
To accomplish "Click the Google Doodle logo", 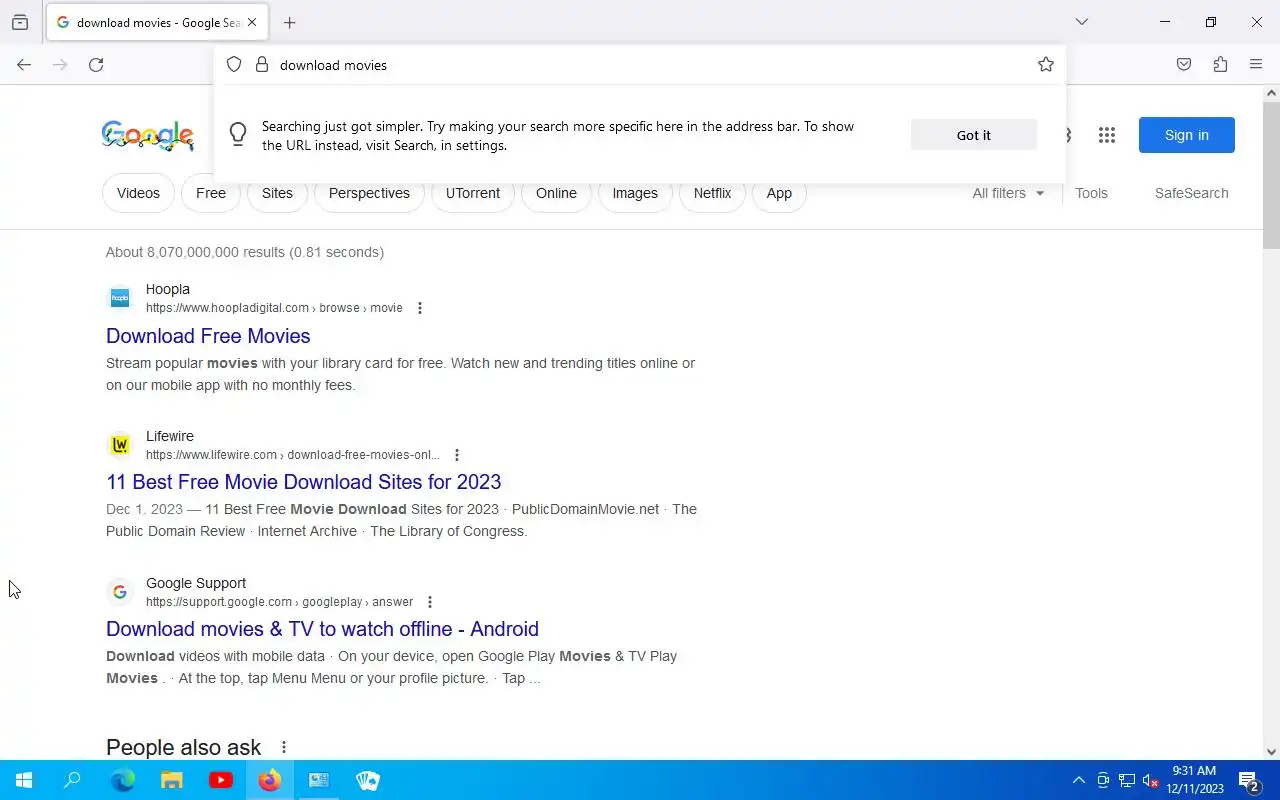I will coord(148,135).
